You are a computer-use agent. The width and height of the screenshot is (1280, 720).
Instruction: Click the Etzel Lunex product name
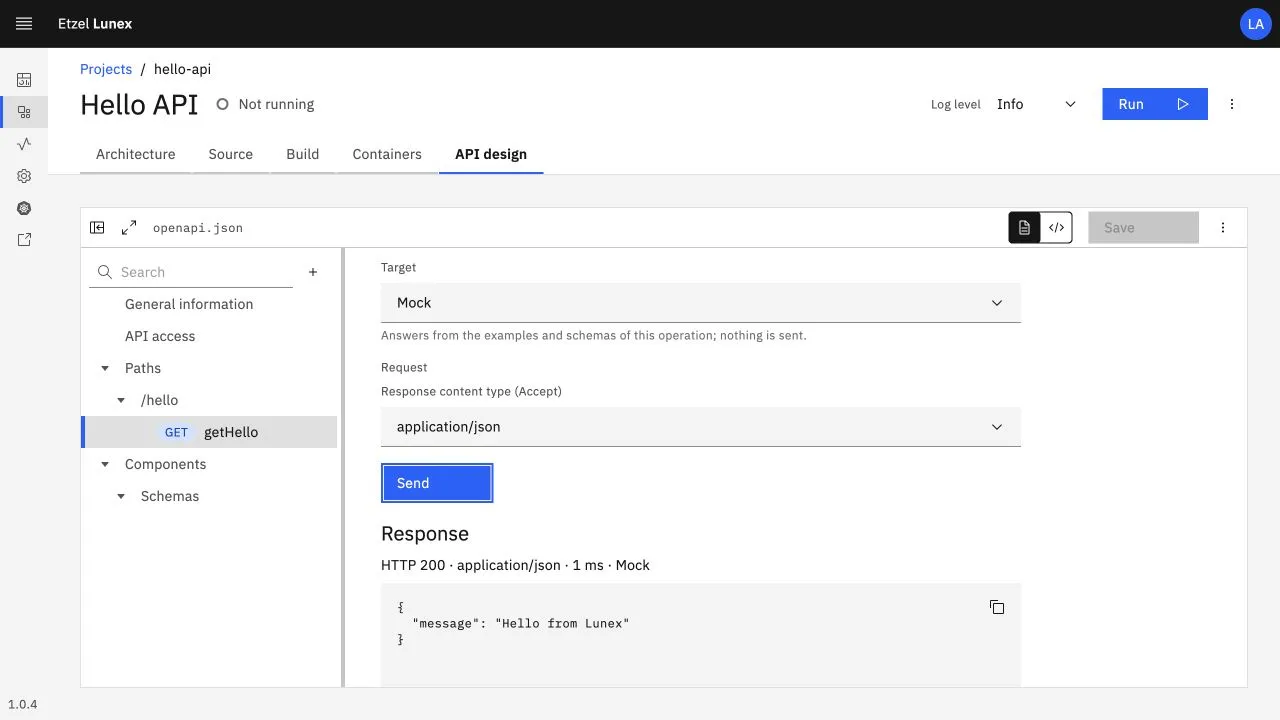coord(95,23)
